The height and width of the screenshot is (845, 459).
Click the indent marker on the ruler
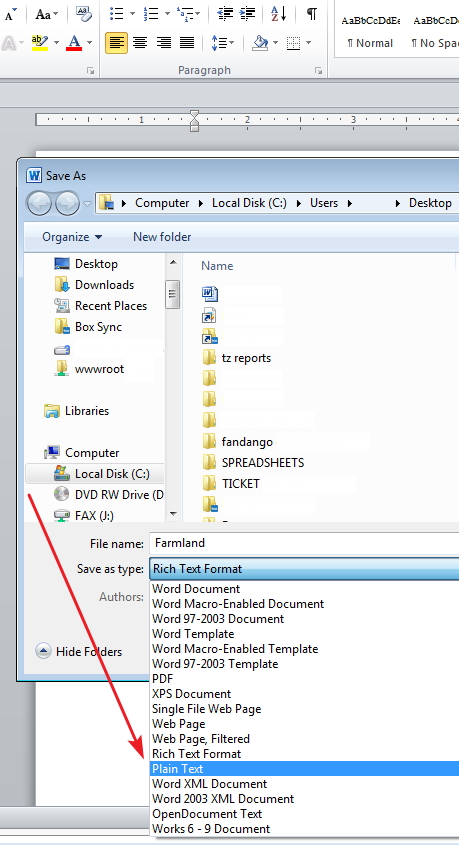click(x=194, y=121)
